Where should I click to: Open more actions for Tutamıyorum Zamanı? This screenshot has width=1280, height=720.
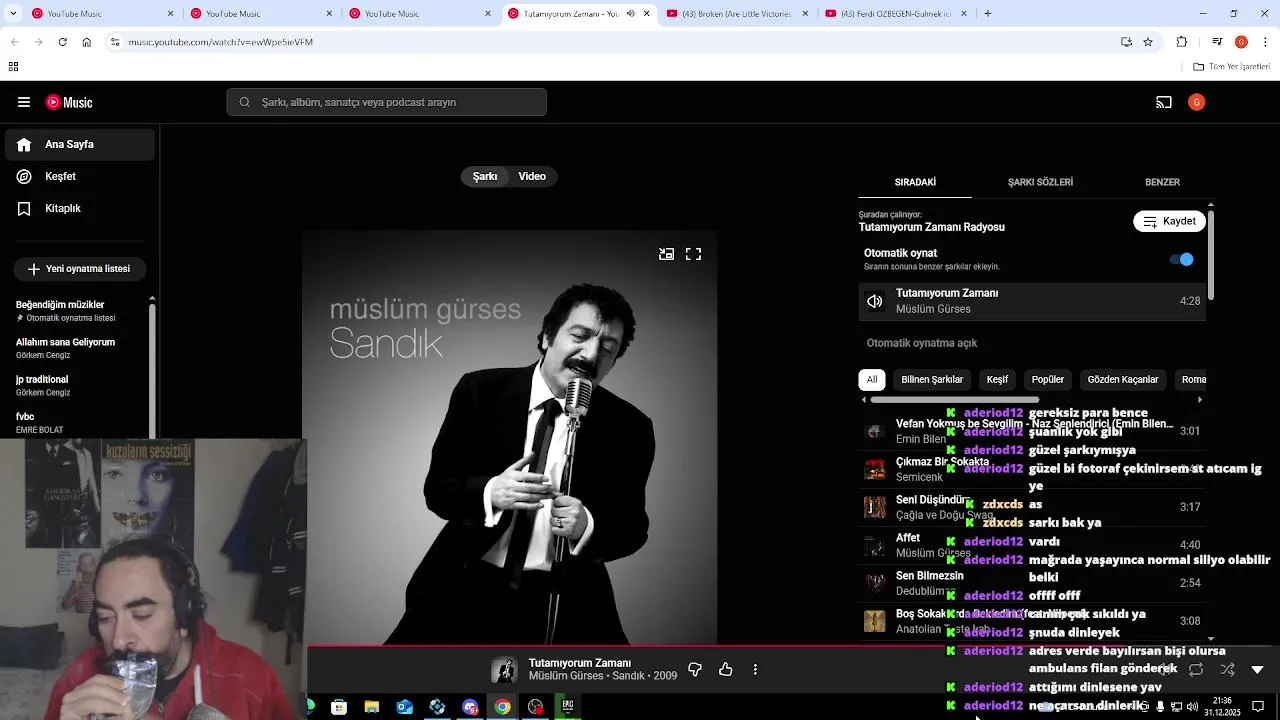(x=755, y=669)
